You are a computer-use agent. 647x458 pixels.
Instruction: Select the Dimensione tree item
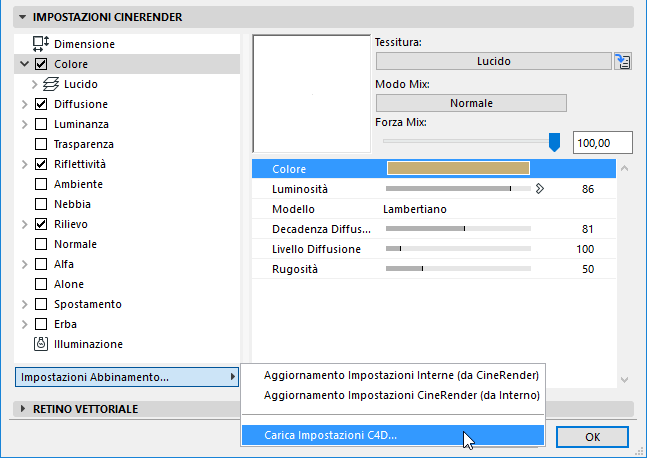click(84, 44)
